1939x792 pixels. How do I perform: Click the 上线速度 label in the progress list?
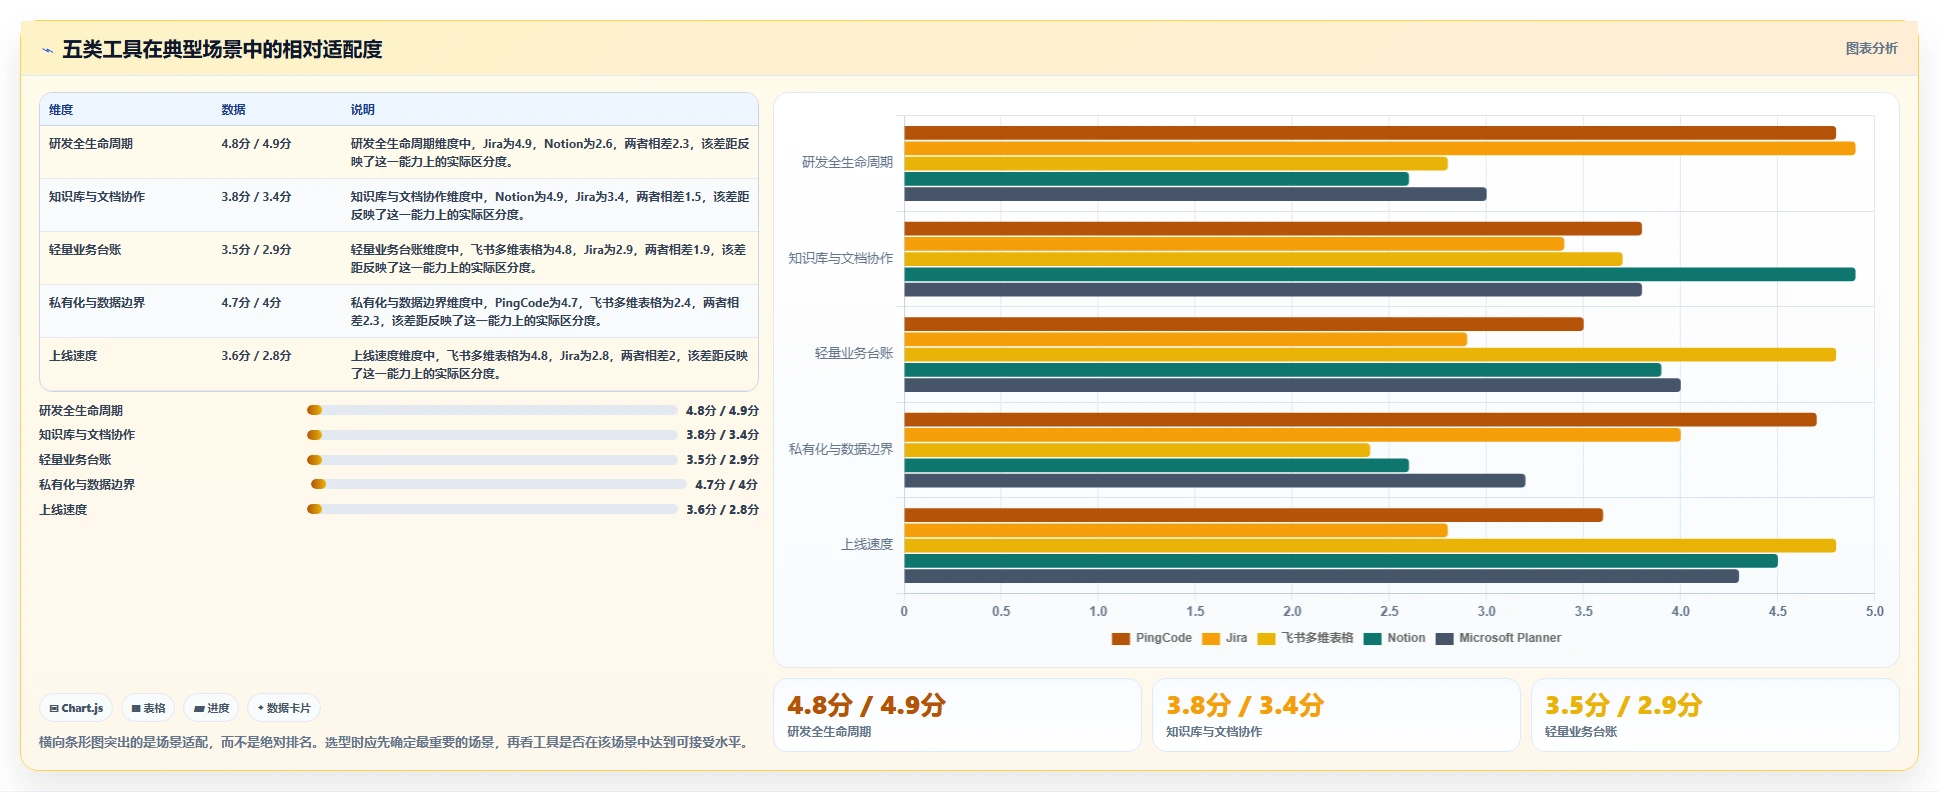click(63, 509)
